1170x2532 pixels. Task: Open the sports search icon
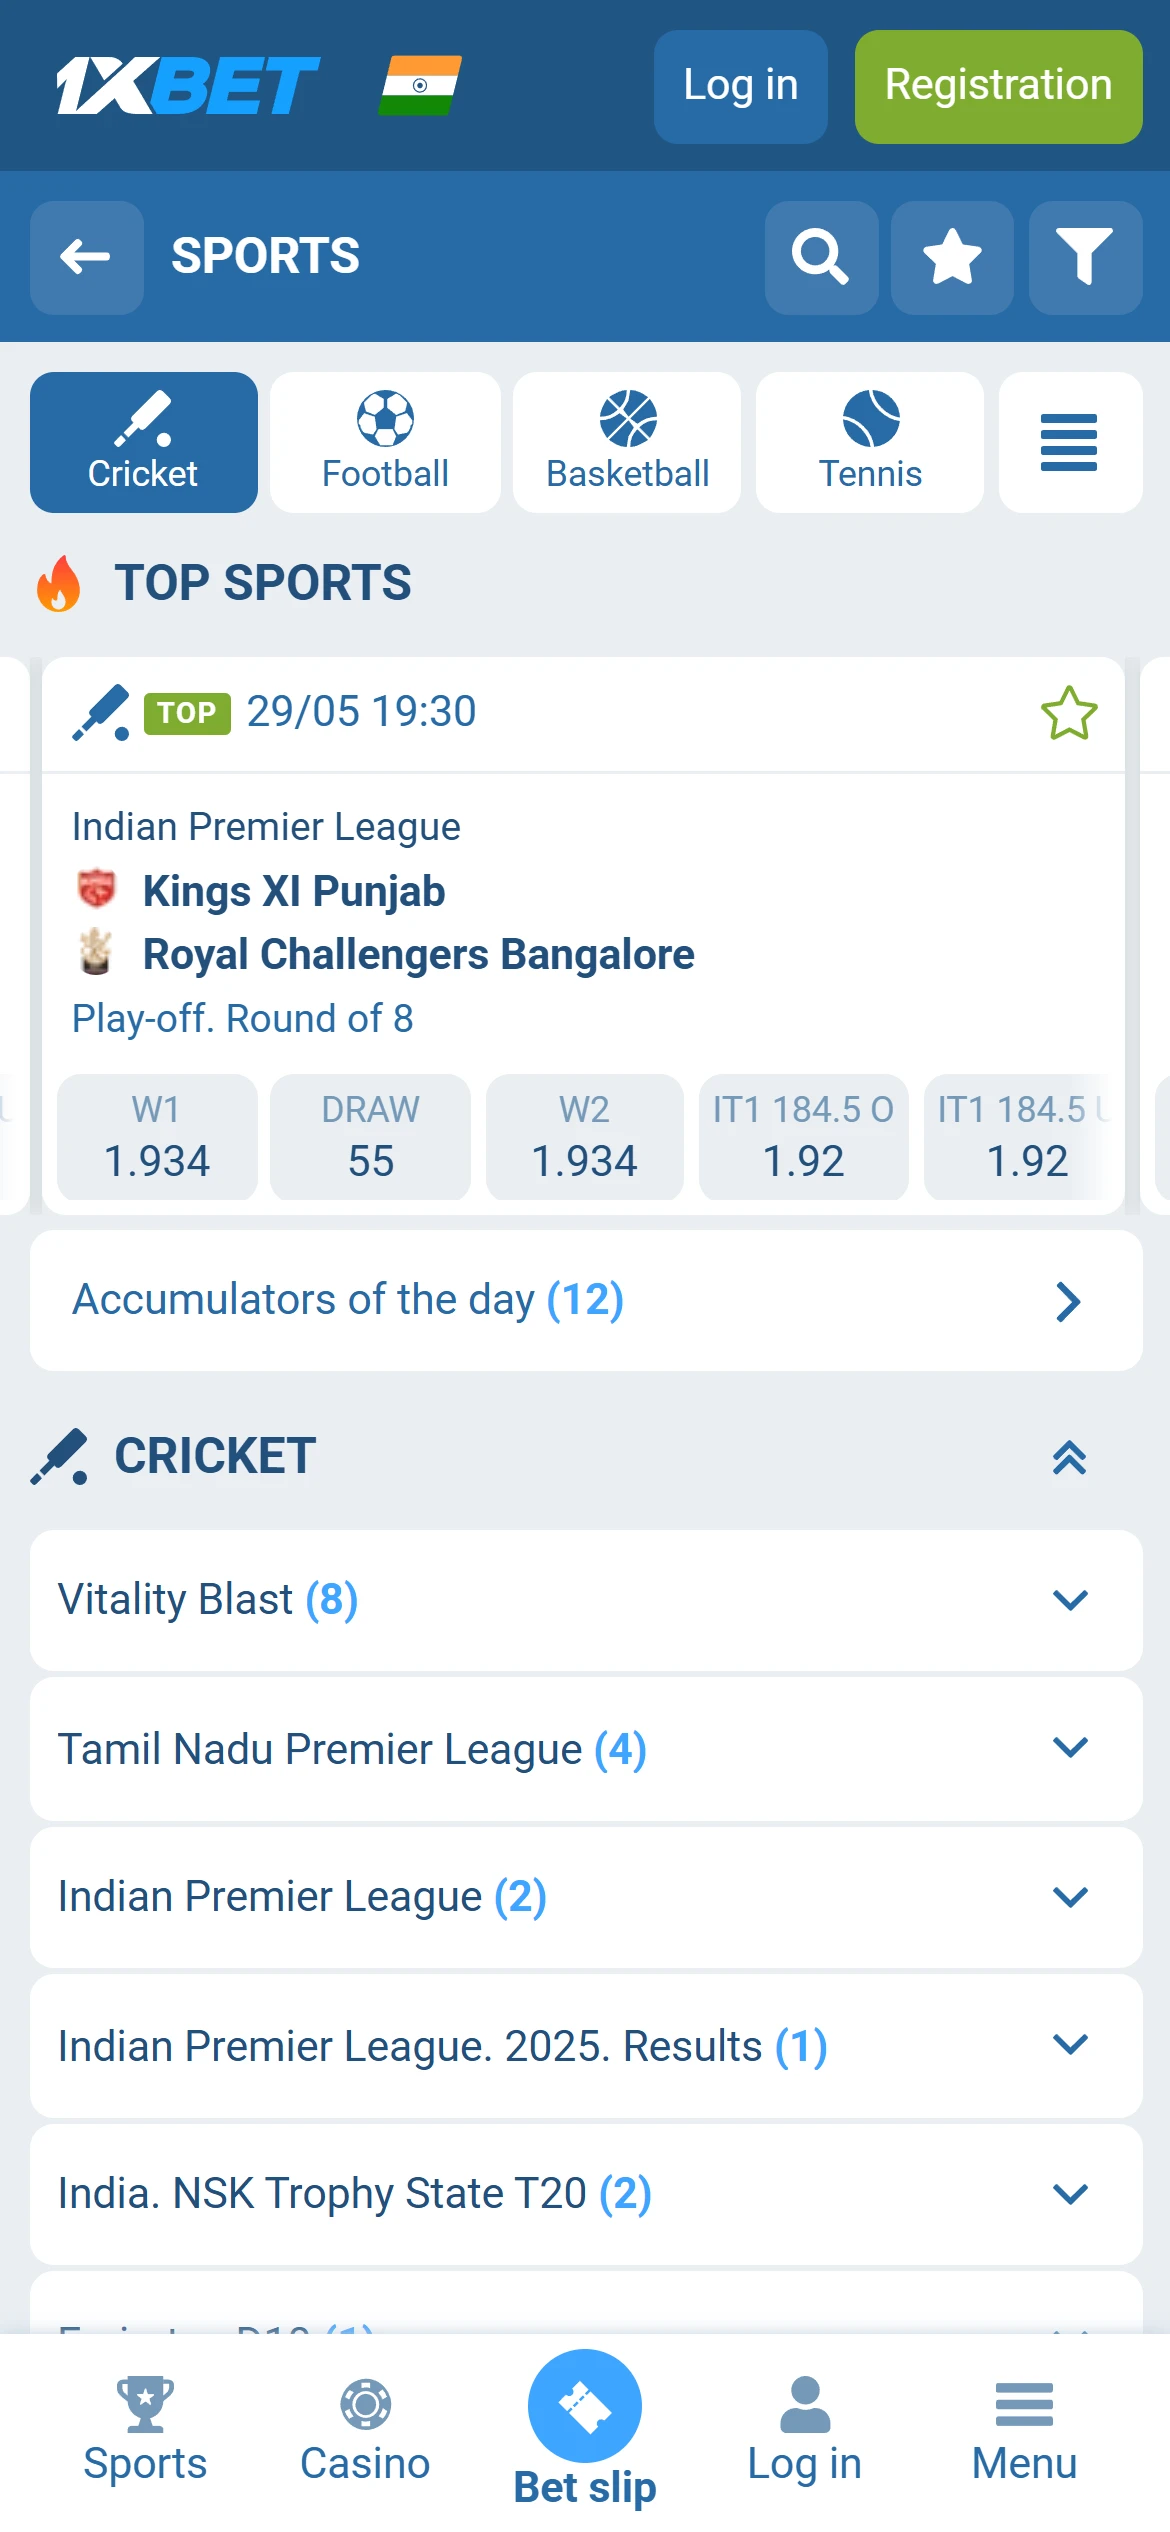pyautogui.click(x=820, y=258)
